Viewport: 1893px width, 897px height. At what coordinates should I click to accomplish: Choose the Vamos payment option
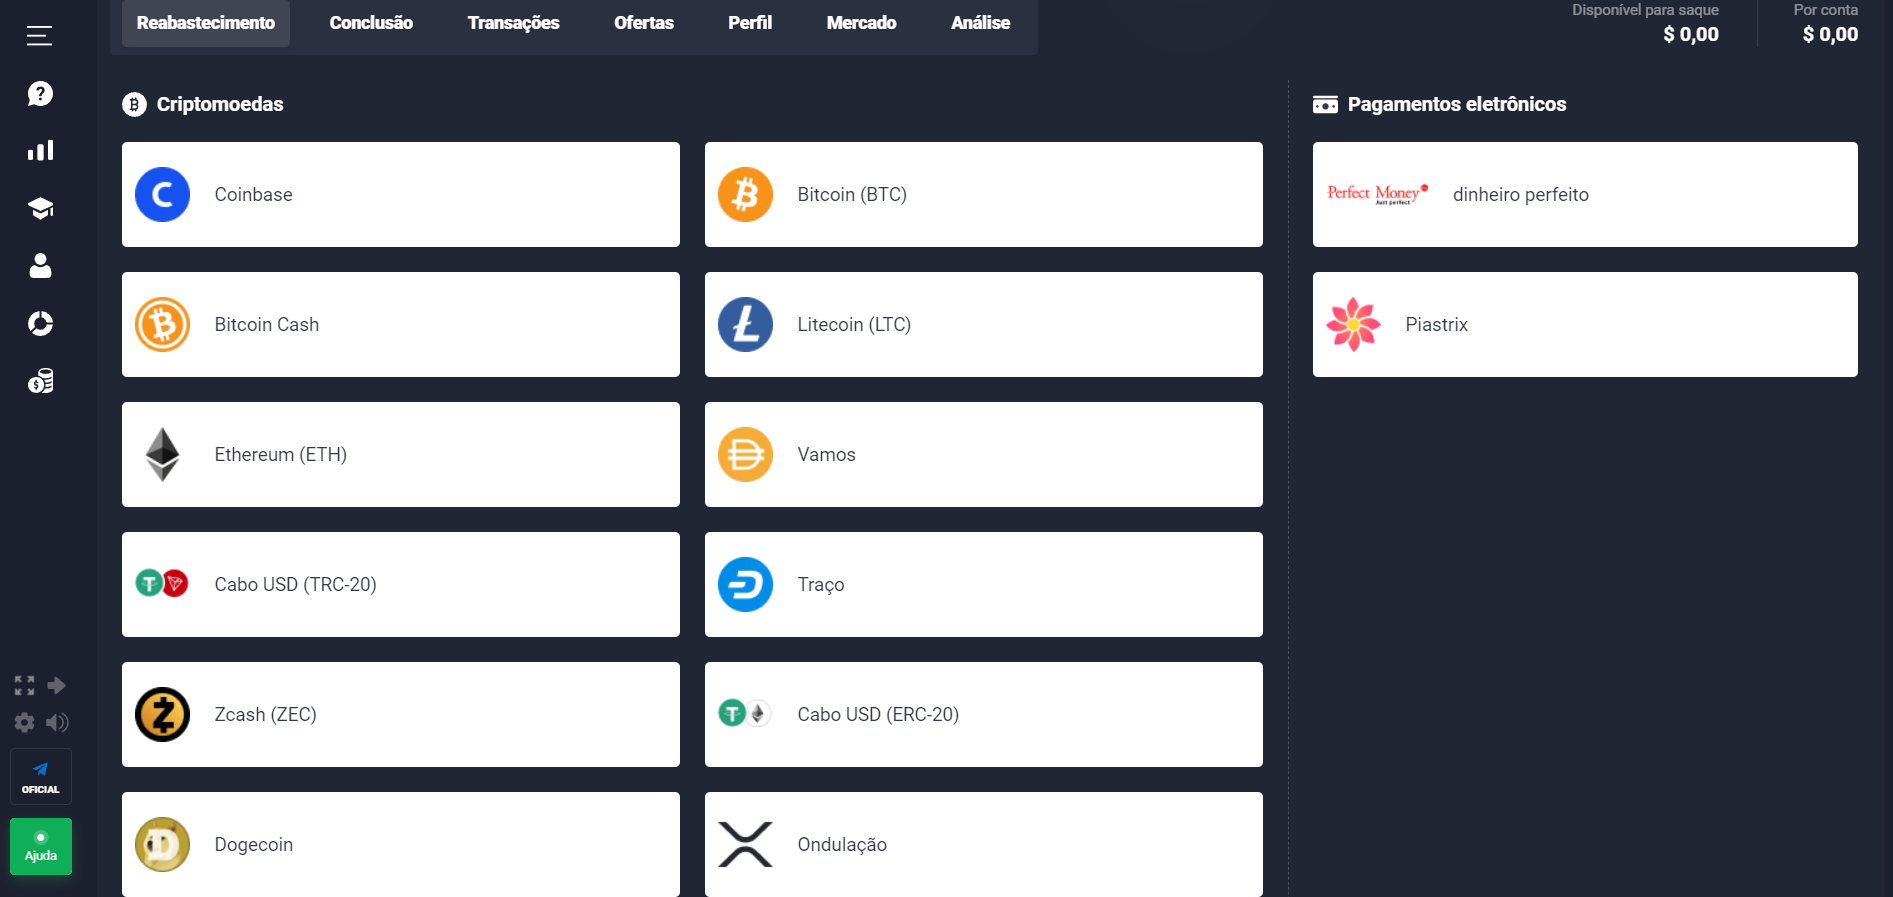983,454
